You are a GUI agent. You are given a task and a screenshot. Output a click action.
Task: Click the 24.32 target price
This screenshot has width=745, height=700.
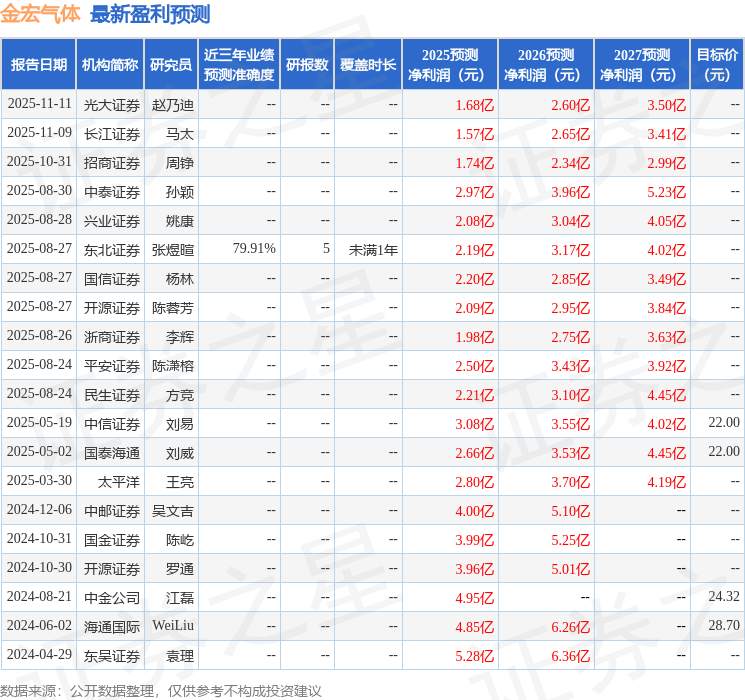click(x=724, y=596)
